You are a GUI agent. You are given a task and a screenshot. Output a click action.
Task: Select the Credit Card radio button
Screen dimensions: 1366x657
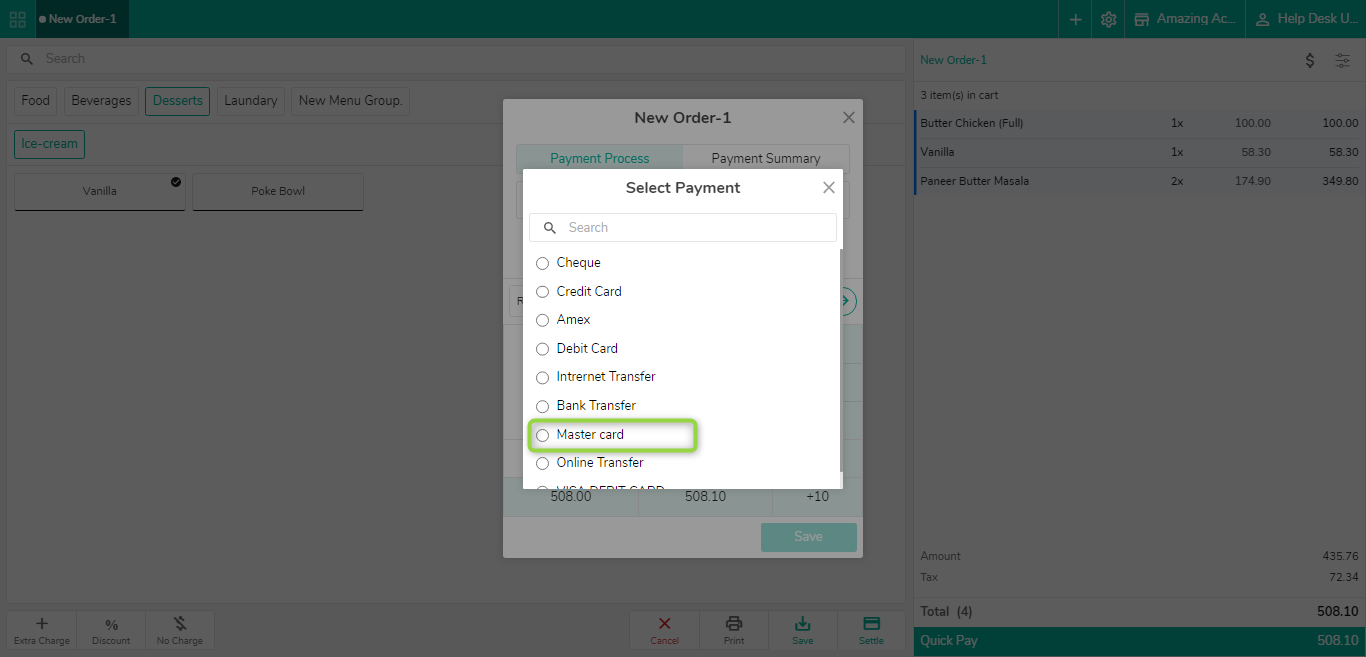pyautogui.click(x=543, y=292)
